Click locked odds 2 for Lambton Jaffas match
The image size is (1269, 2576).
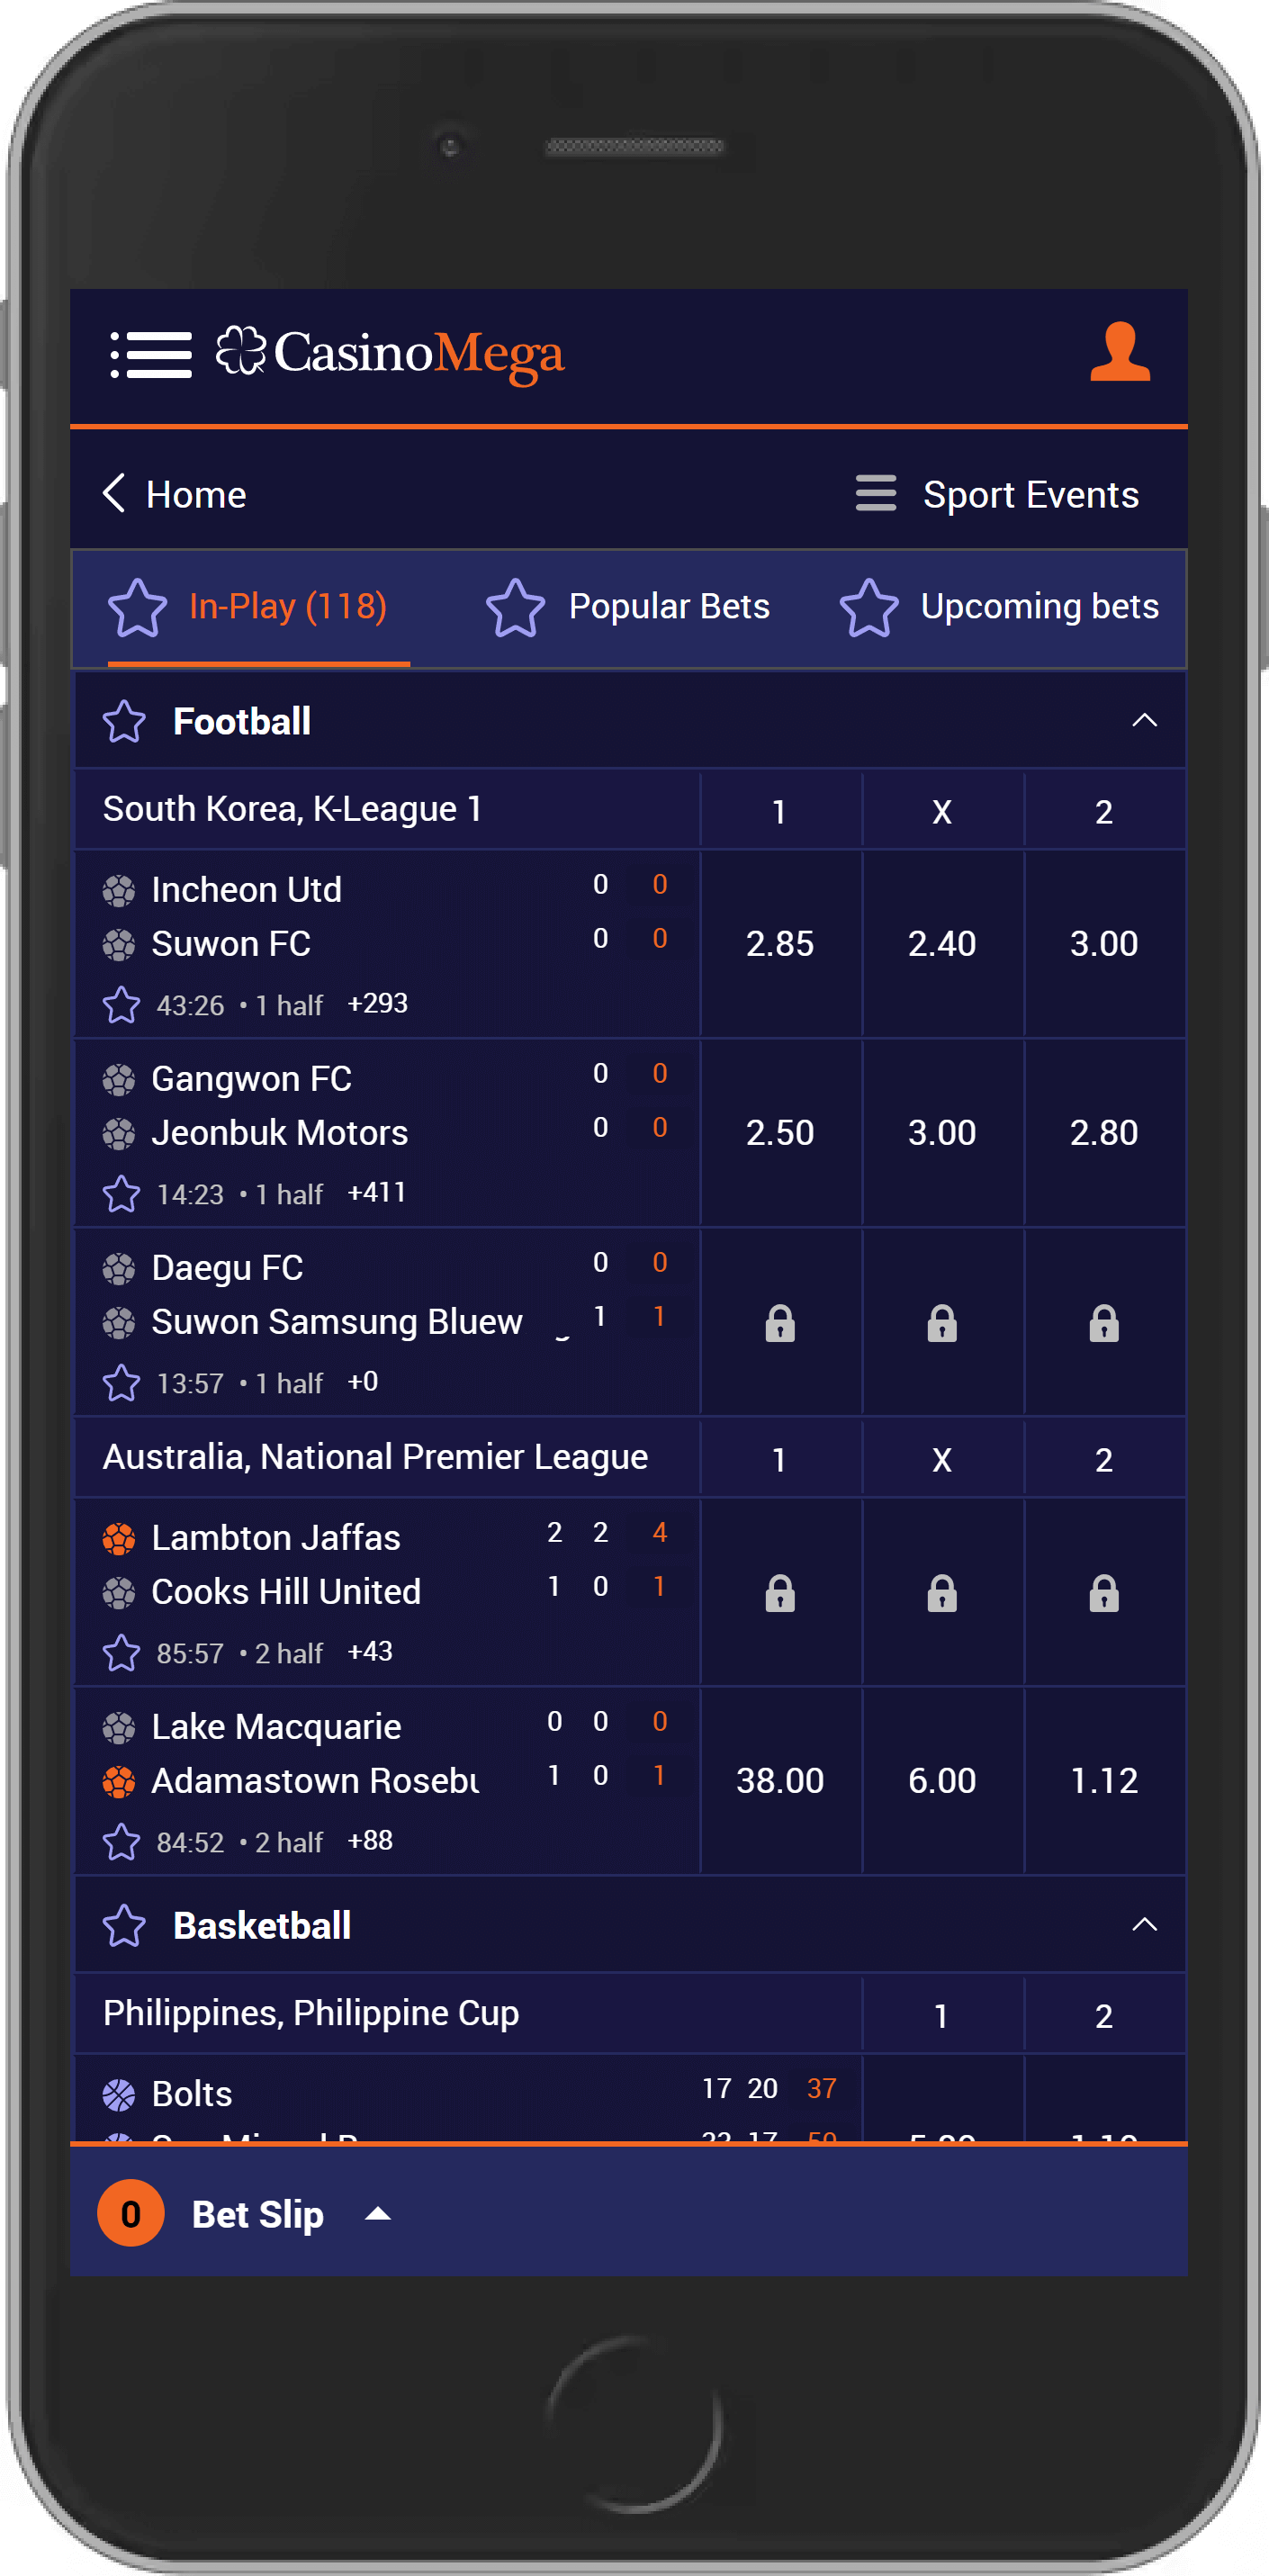(1104, 1592)
